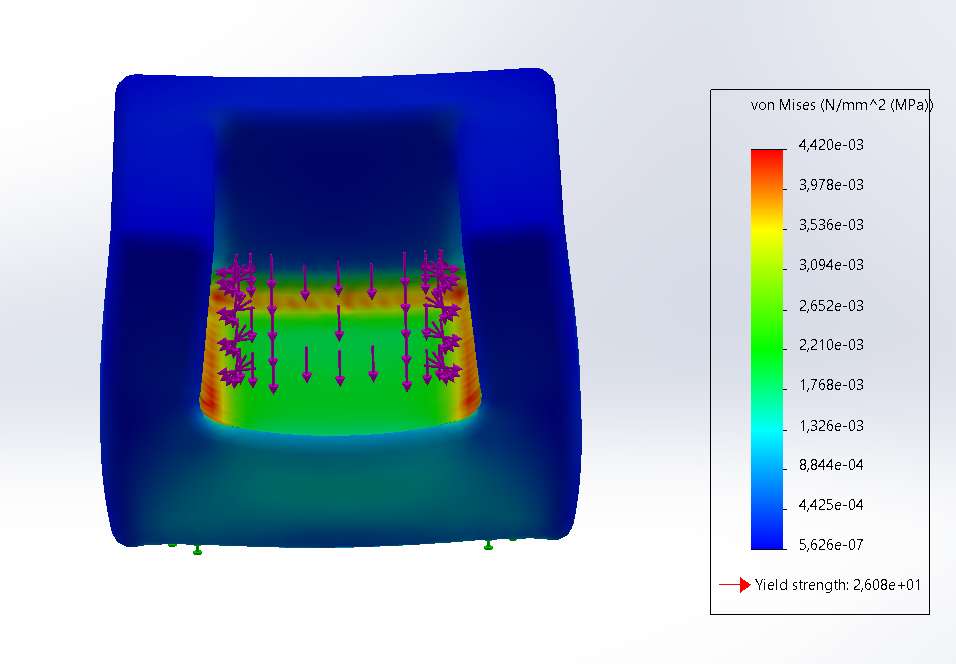This screenshot has height=664, width=956.
Task: Pick the dark blue bottom of the color bar
Action: coord(768,540)
